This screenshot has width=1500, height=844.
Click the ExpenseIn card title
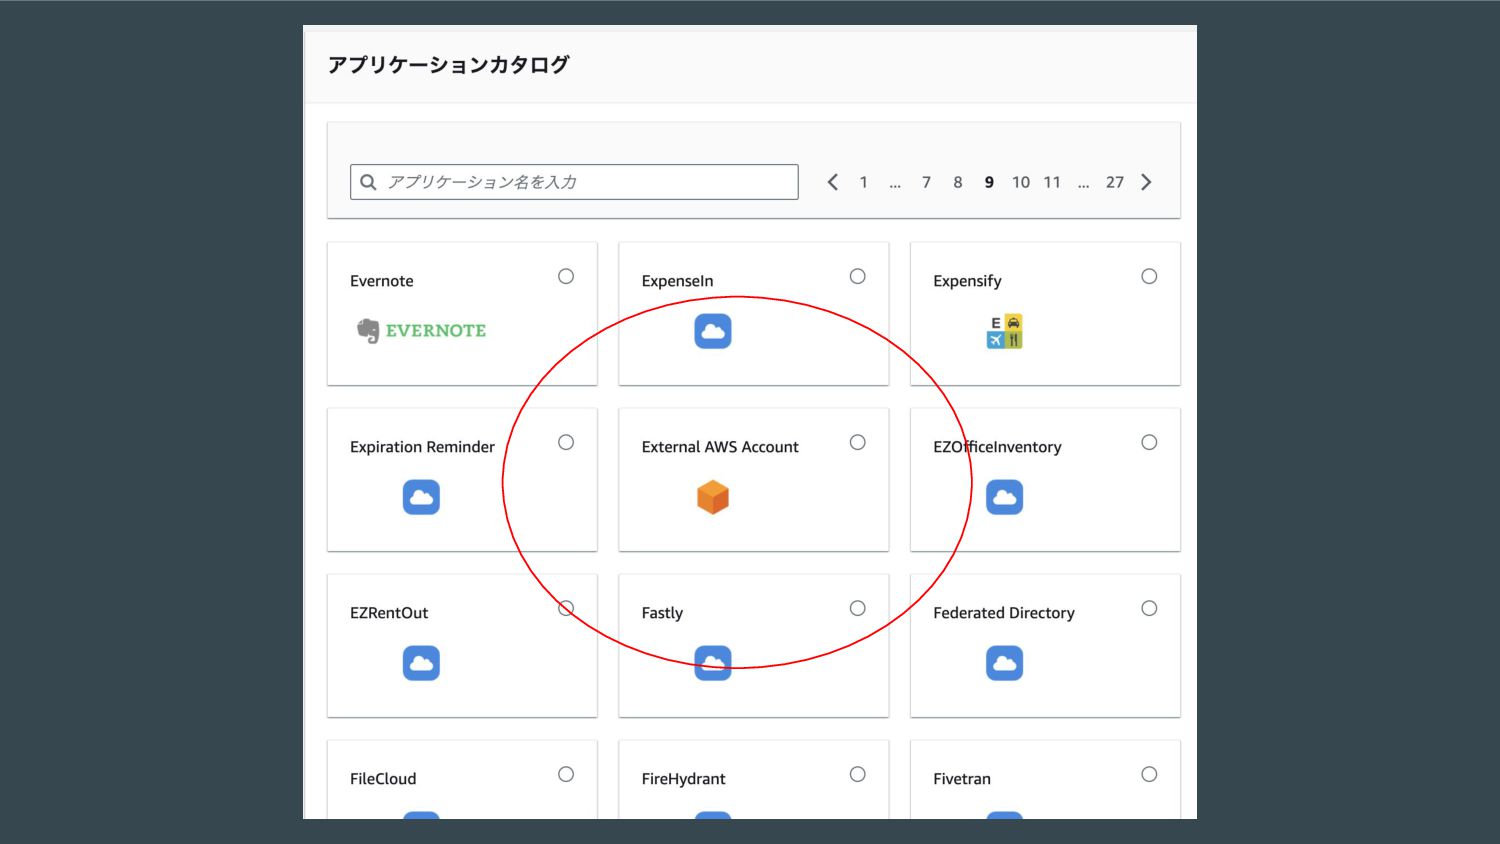pos(678,281)
